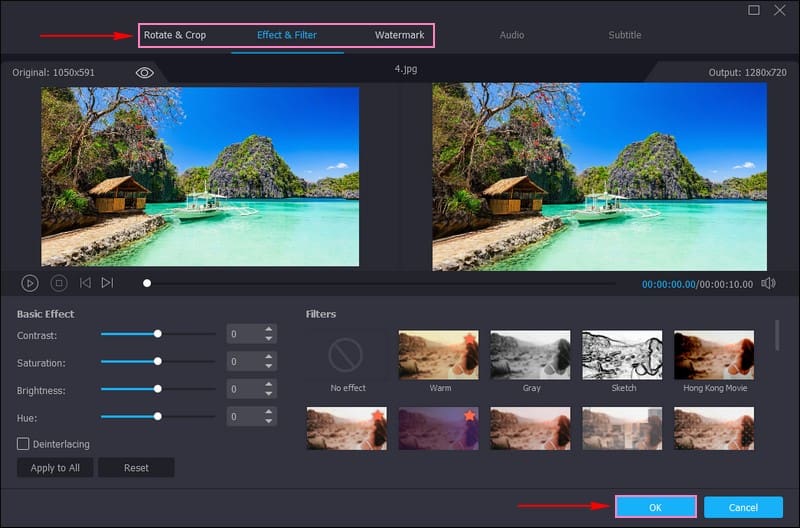Open the Watermark tab
Screen dimensions: 800x528
[399, 35]
